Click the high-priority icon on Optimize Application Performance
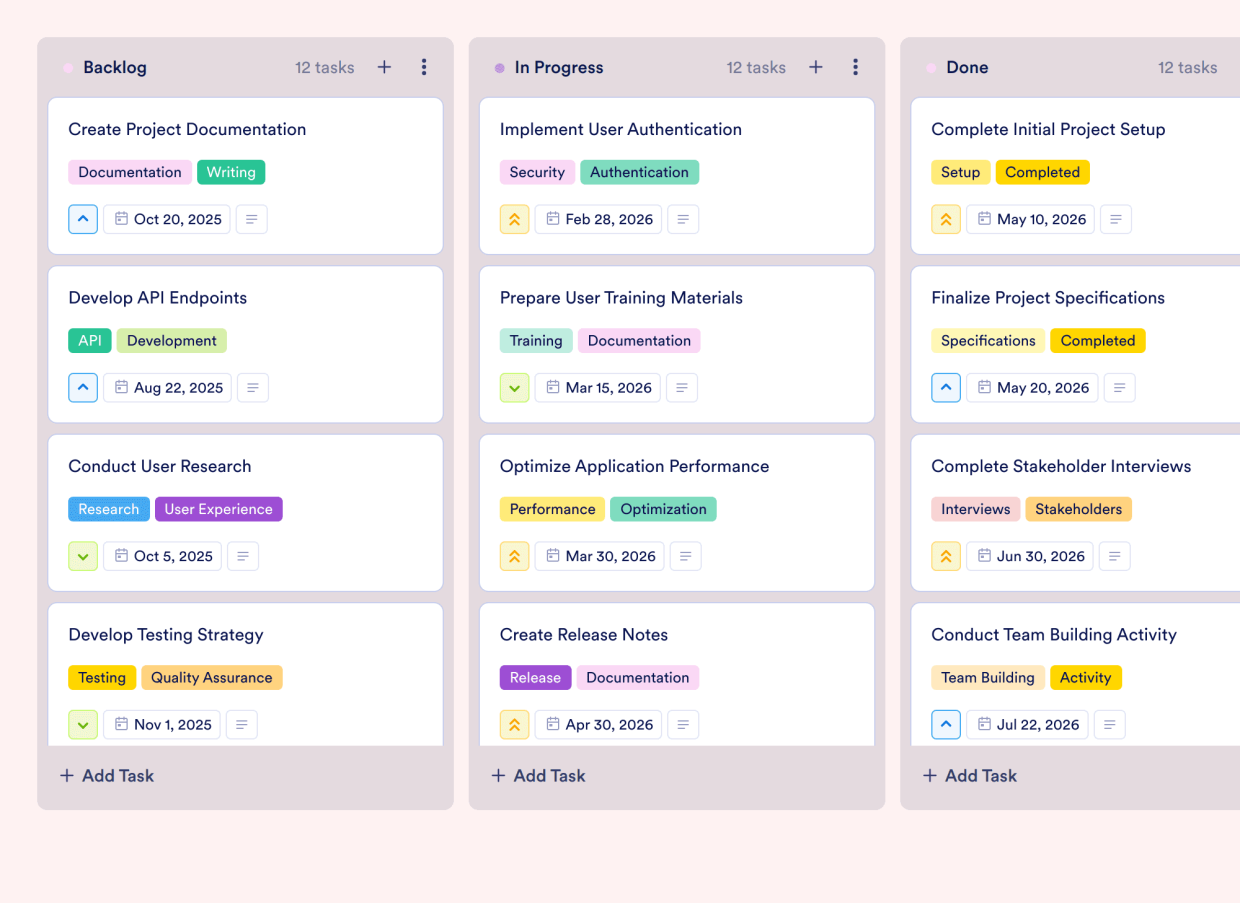Screen dimensions: 1240x903 tap(514, 556)
